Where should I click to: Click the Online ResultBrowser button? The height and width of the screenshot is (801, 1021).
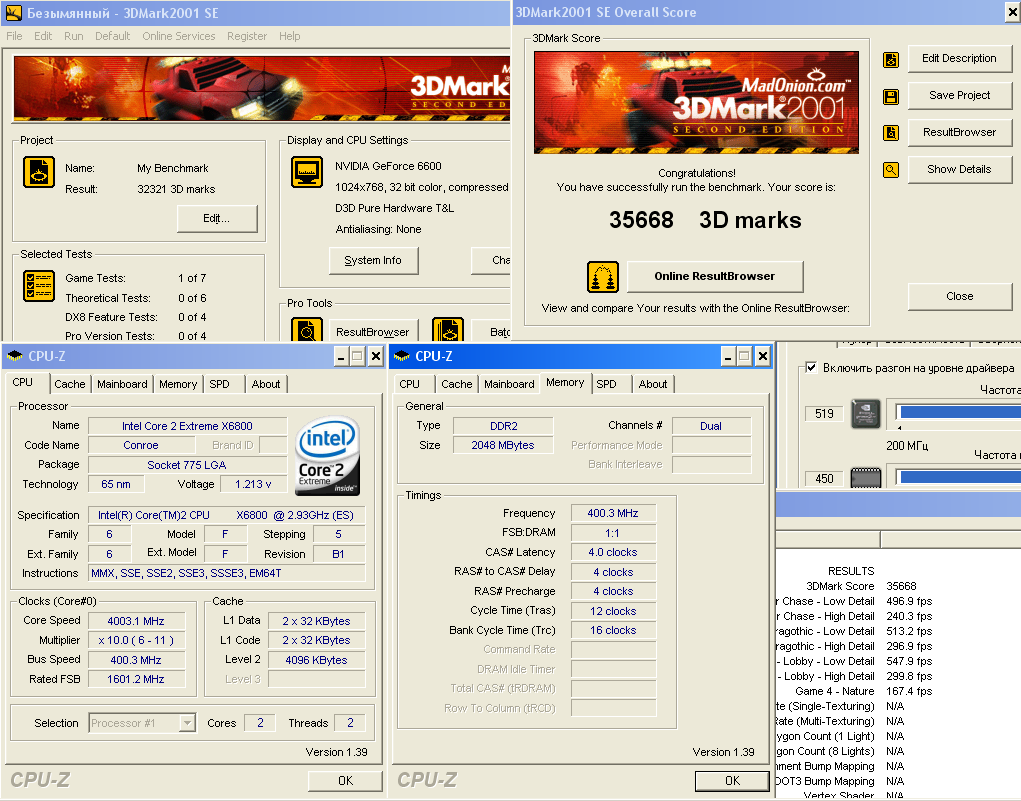pos(714,277)
